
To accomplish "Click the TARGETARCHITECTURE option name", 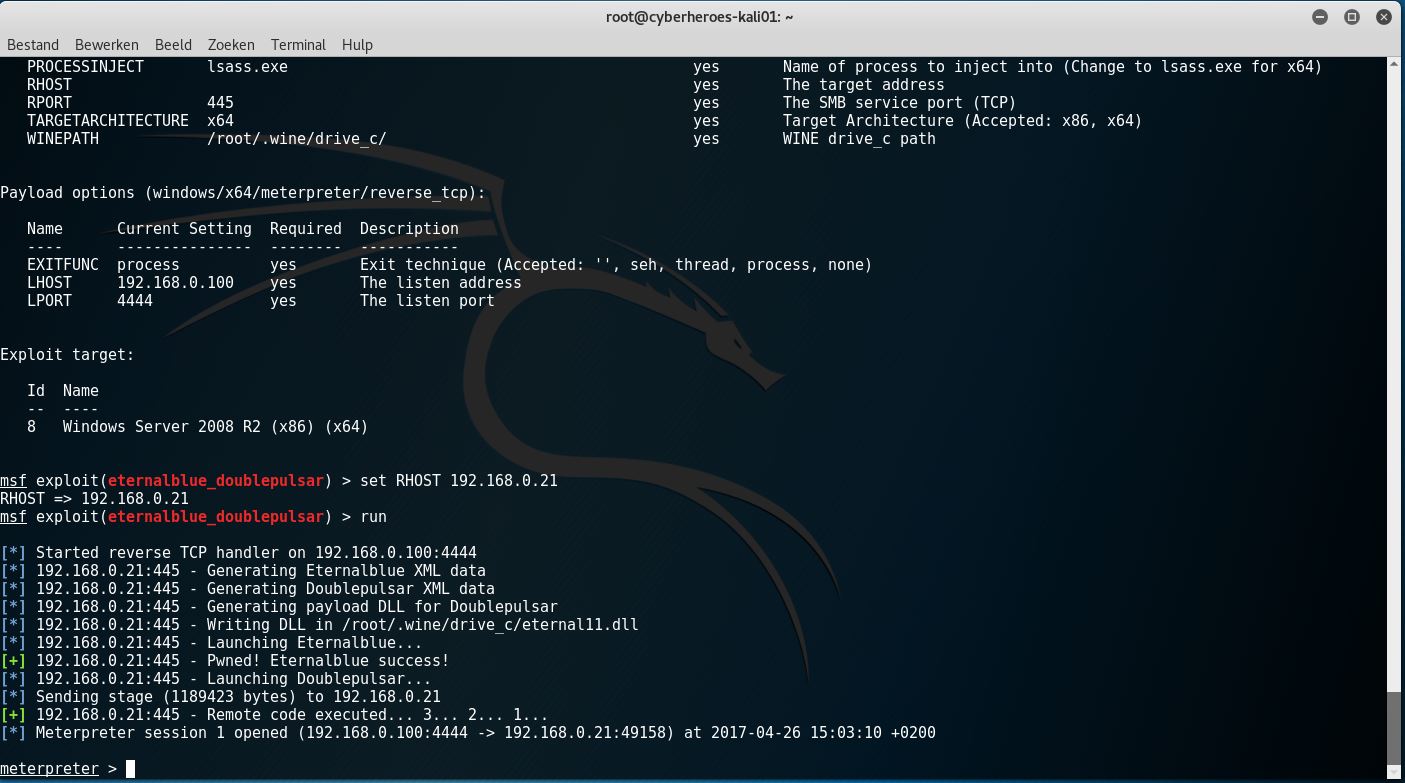I will (x=107, y=121).
